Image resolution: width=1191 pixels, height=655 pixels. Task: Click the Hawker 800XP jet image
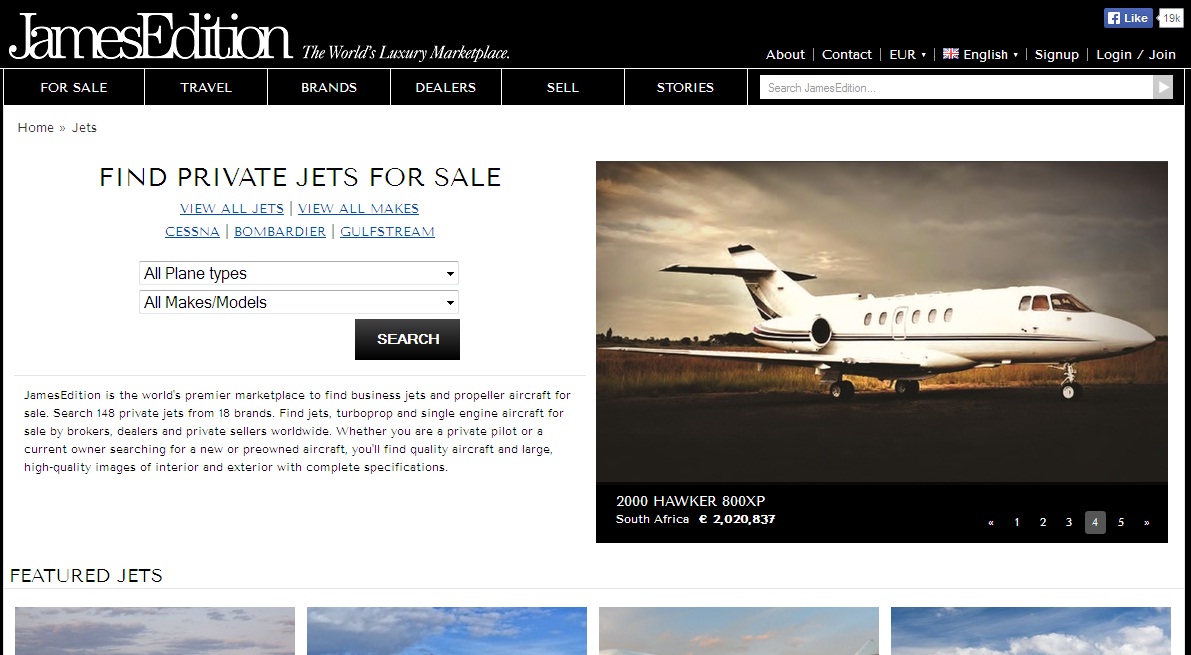[881, 321]
